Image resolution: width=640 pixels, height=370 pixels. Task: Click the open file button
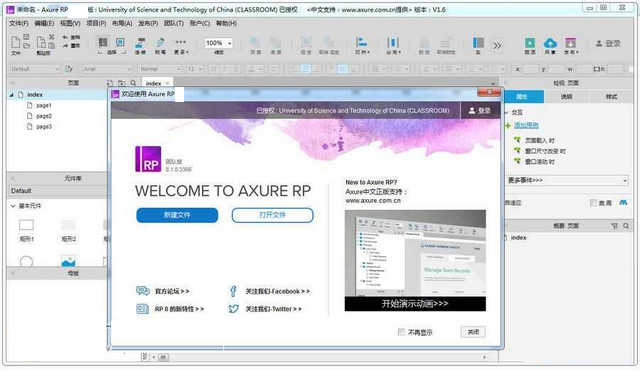point(273,215)
